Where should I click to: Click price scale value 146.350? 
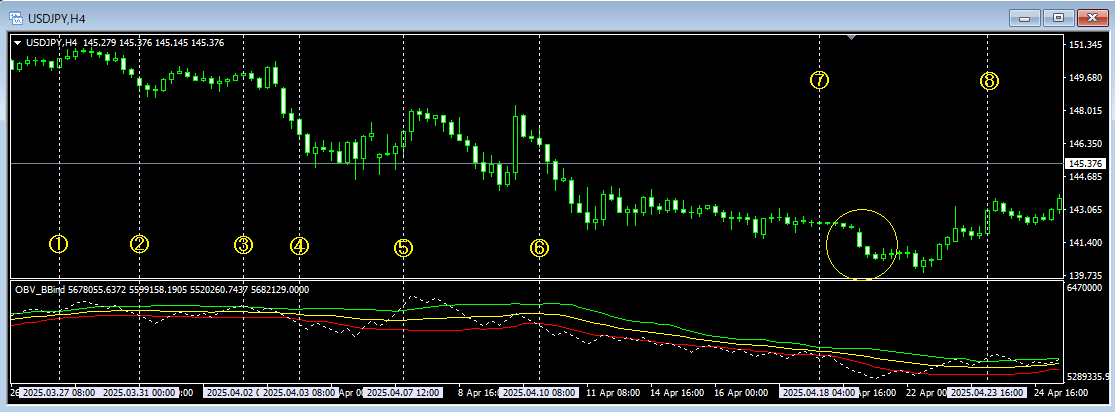click(1085, 144)
